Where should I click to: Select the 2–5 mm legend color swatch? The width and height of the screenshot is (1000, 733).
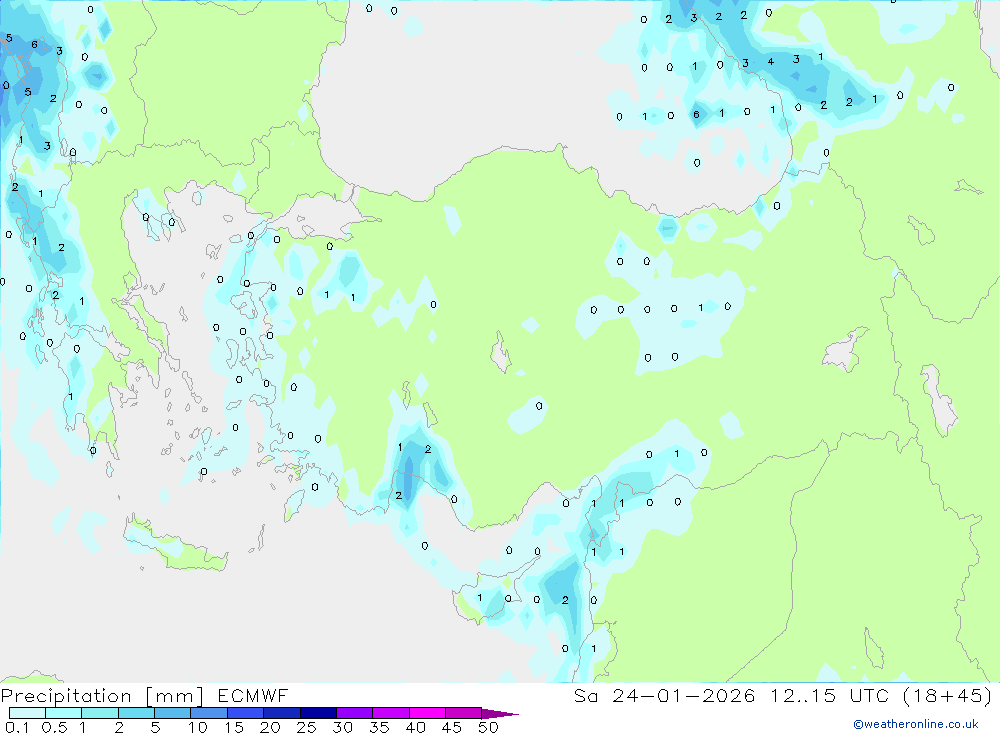pos(136,713)
